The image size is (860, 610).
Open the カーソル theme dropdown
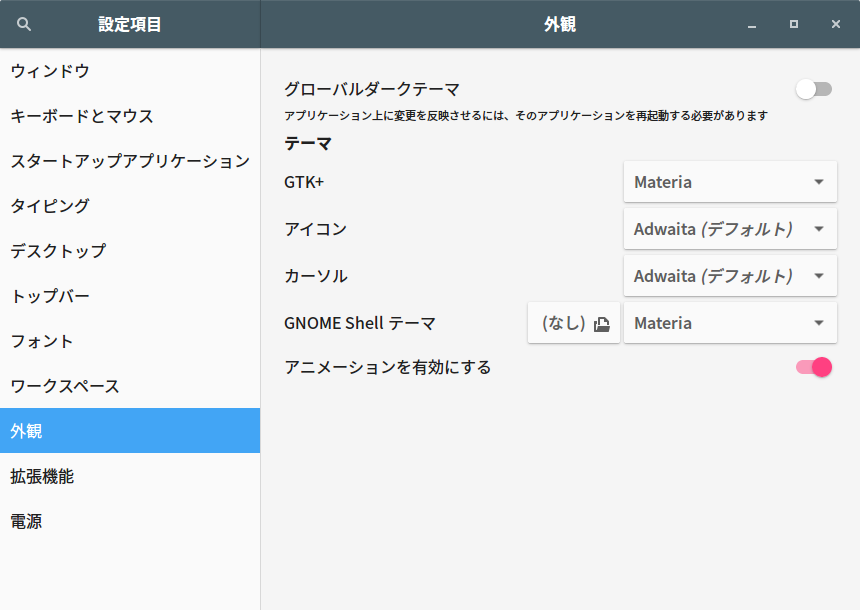[730, 276]
